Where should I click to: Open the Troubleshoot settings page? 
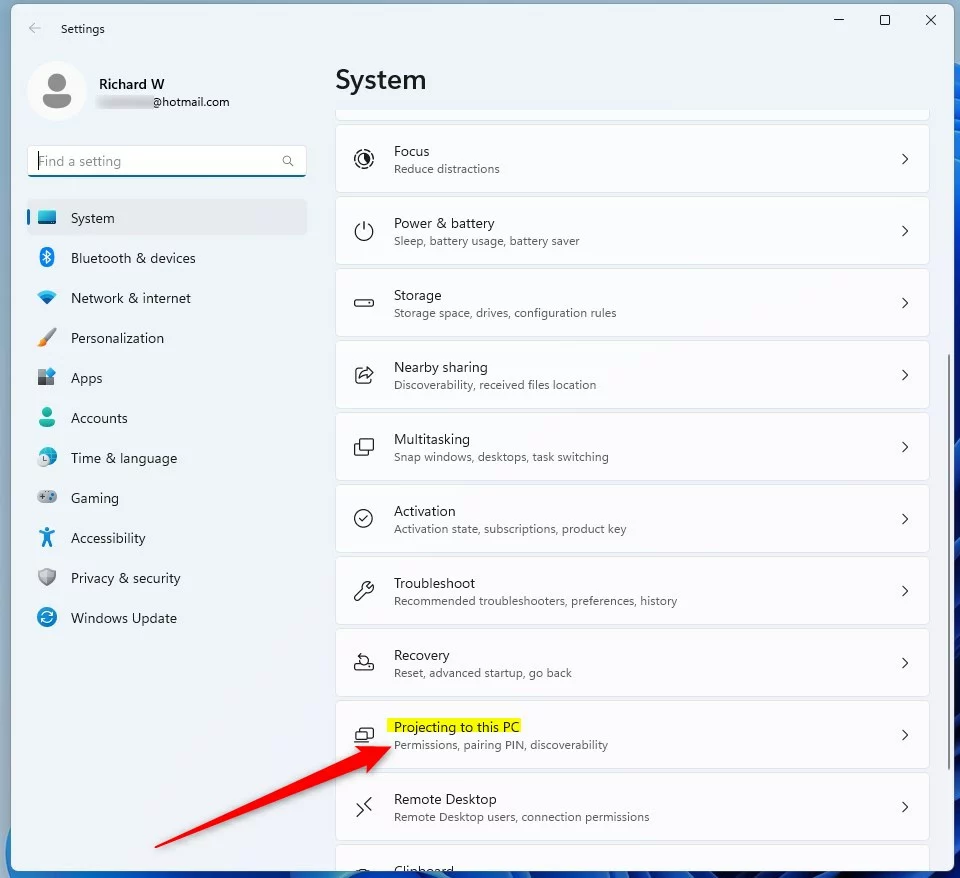pos(631,591)
